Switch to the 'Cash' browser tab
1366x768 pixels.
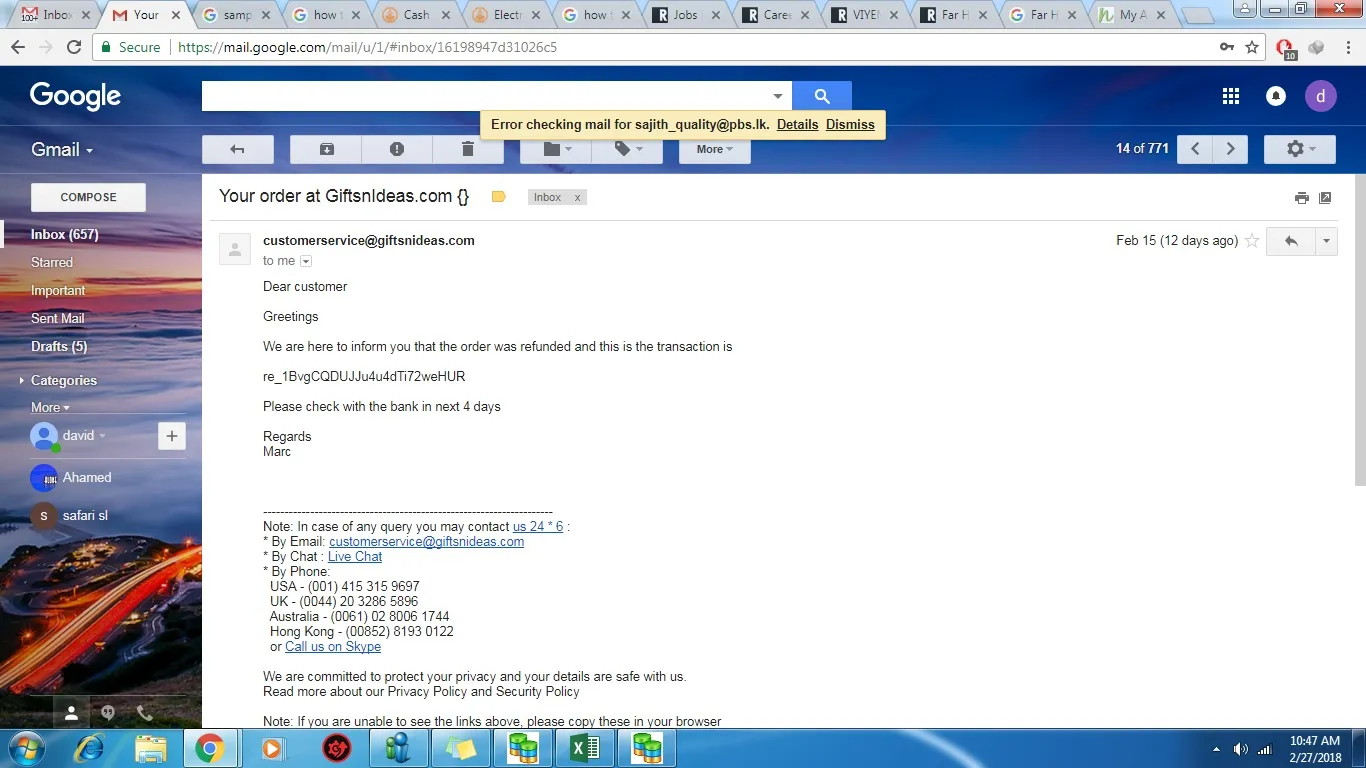coord(417,15)
